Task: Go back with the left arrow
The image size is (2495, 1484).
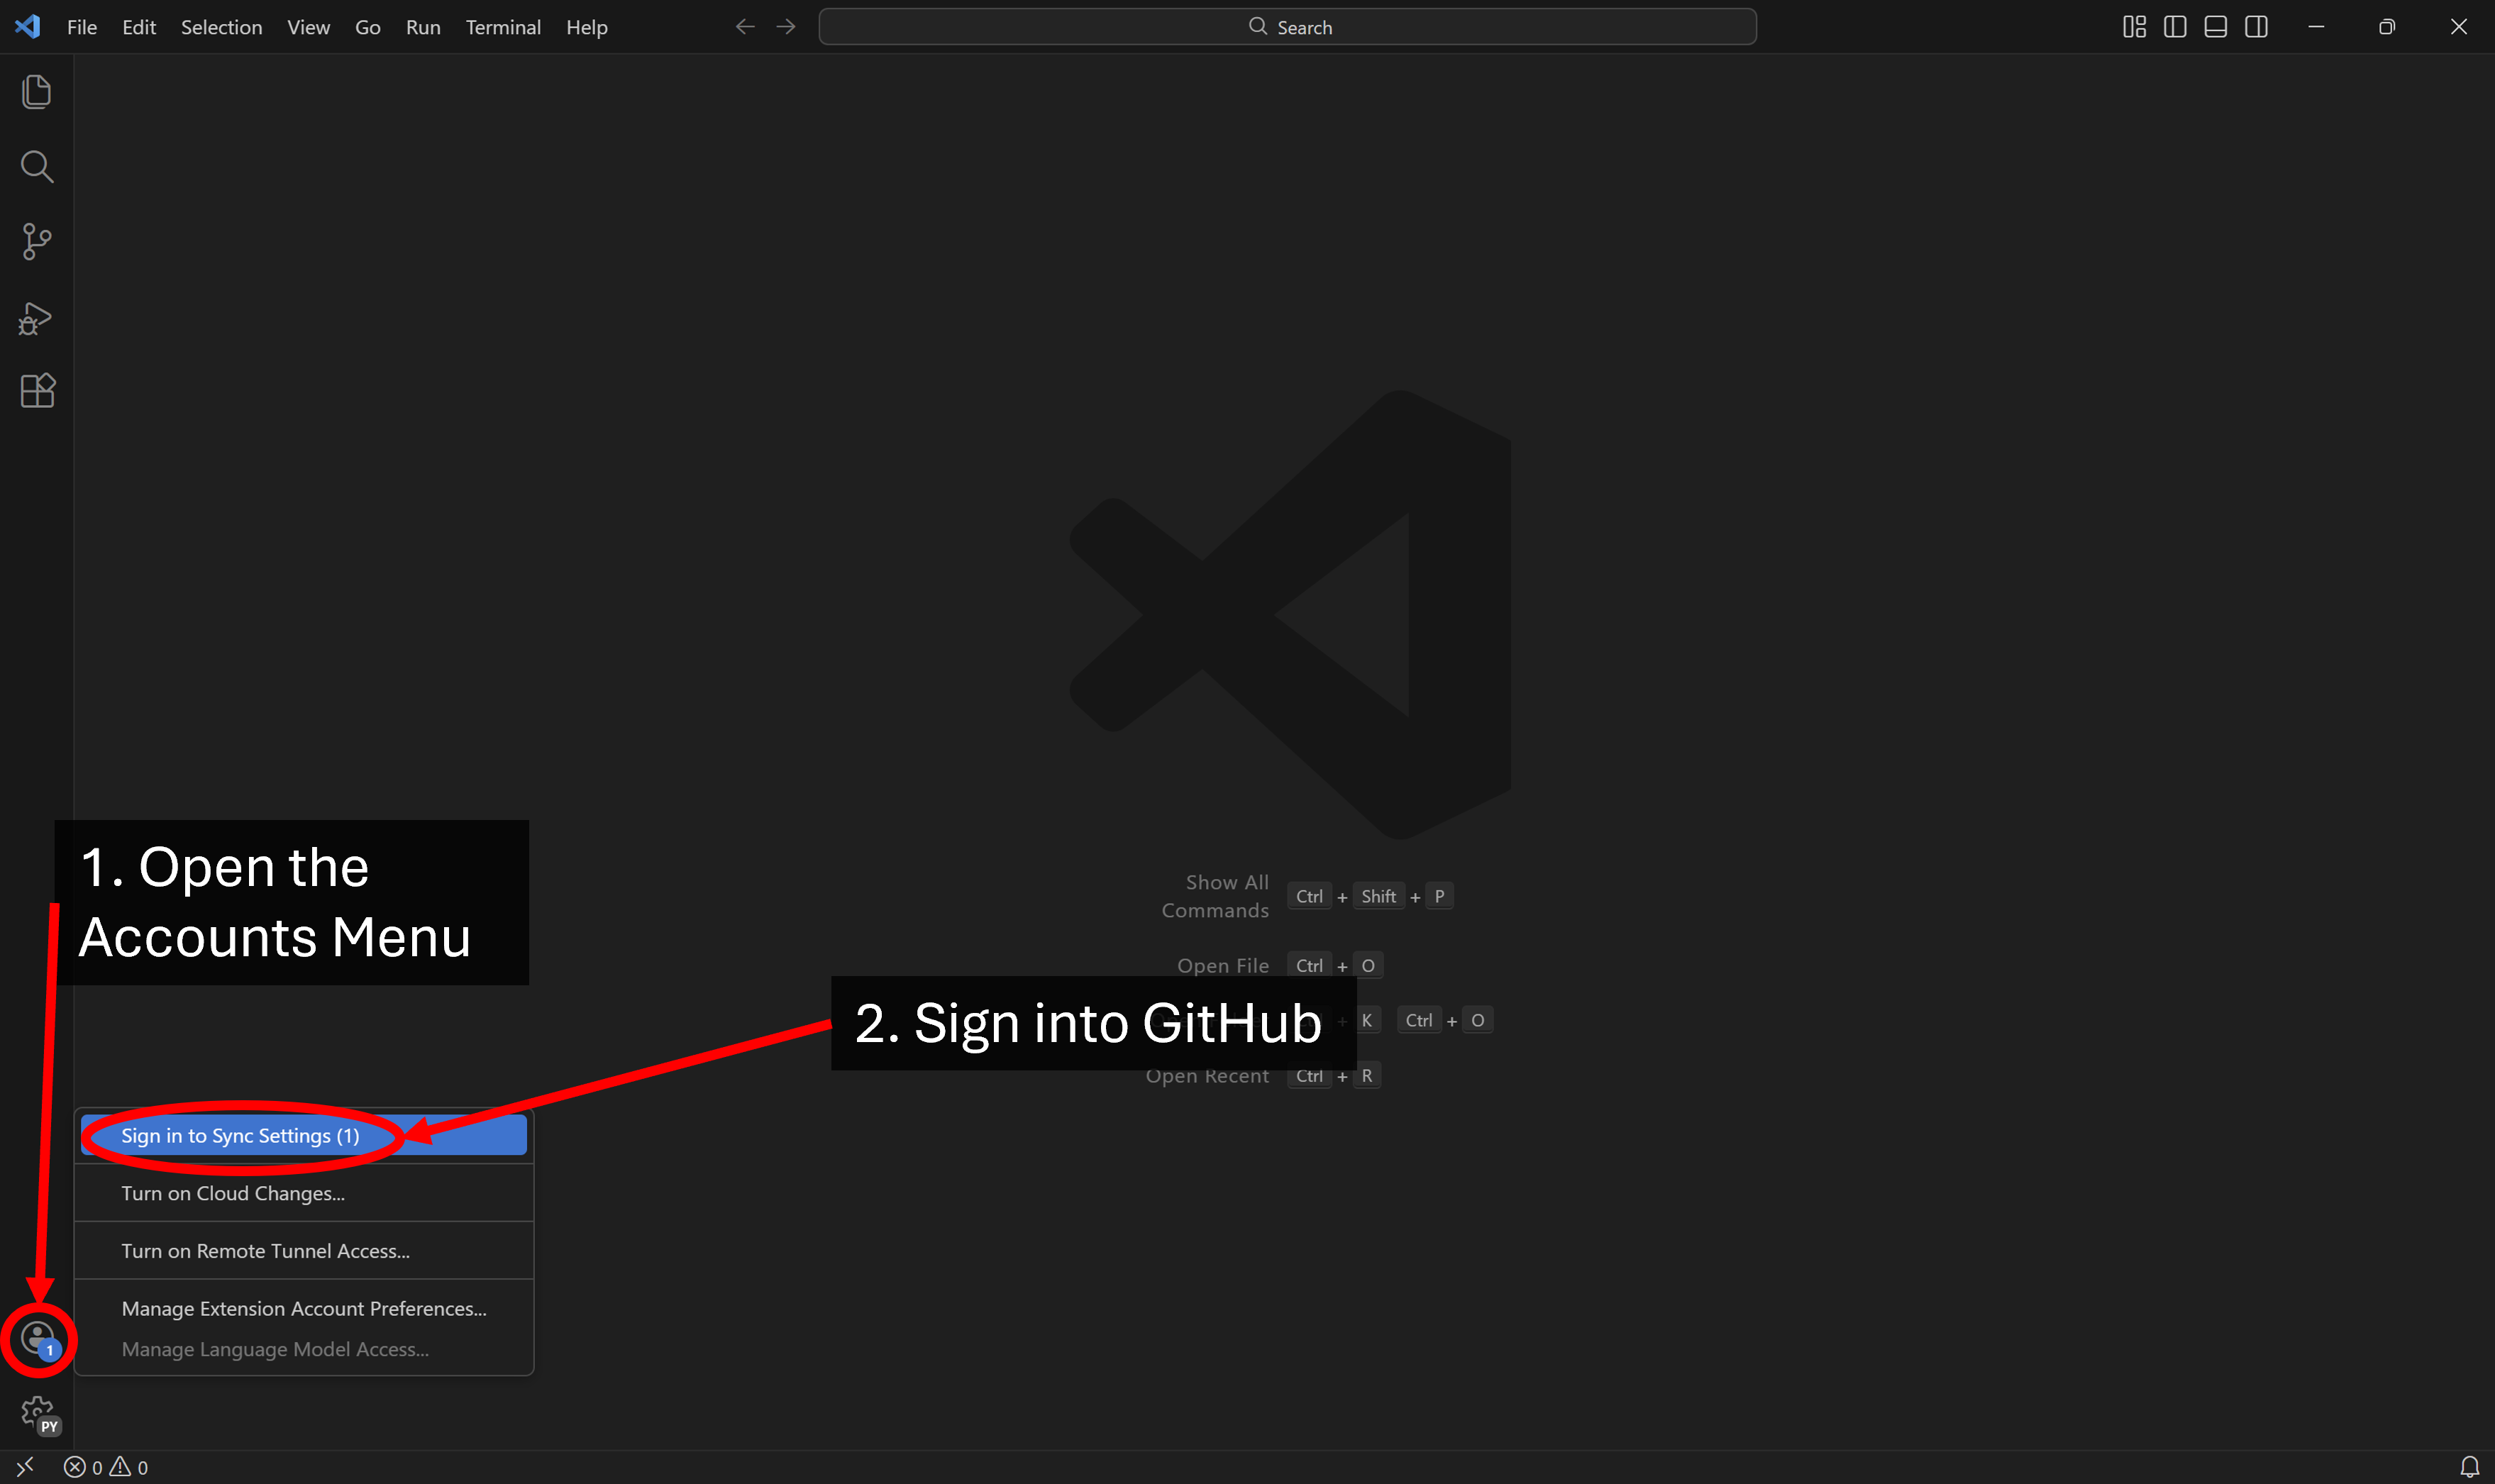Action: point(745,27)
